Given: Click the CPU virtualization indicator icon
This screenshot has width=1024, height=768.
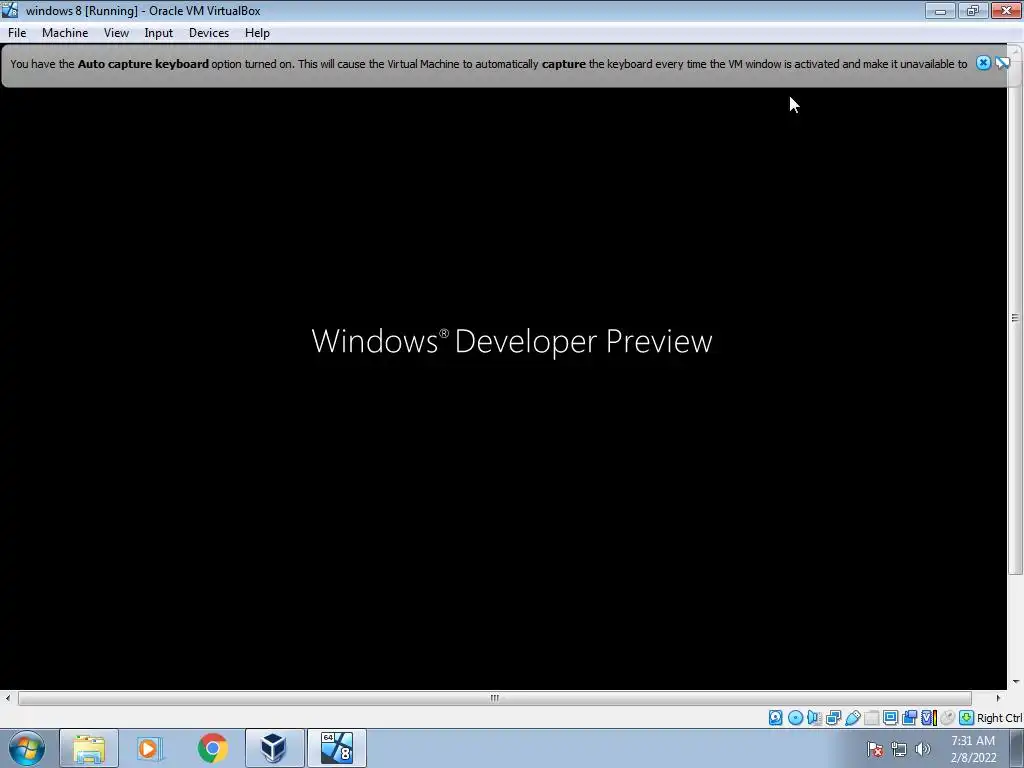Looking at the screenshot, I should point(929,718).
